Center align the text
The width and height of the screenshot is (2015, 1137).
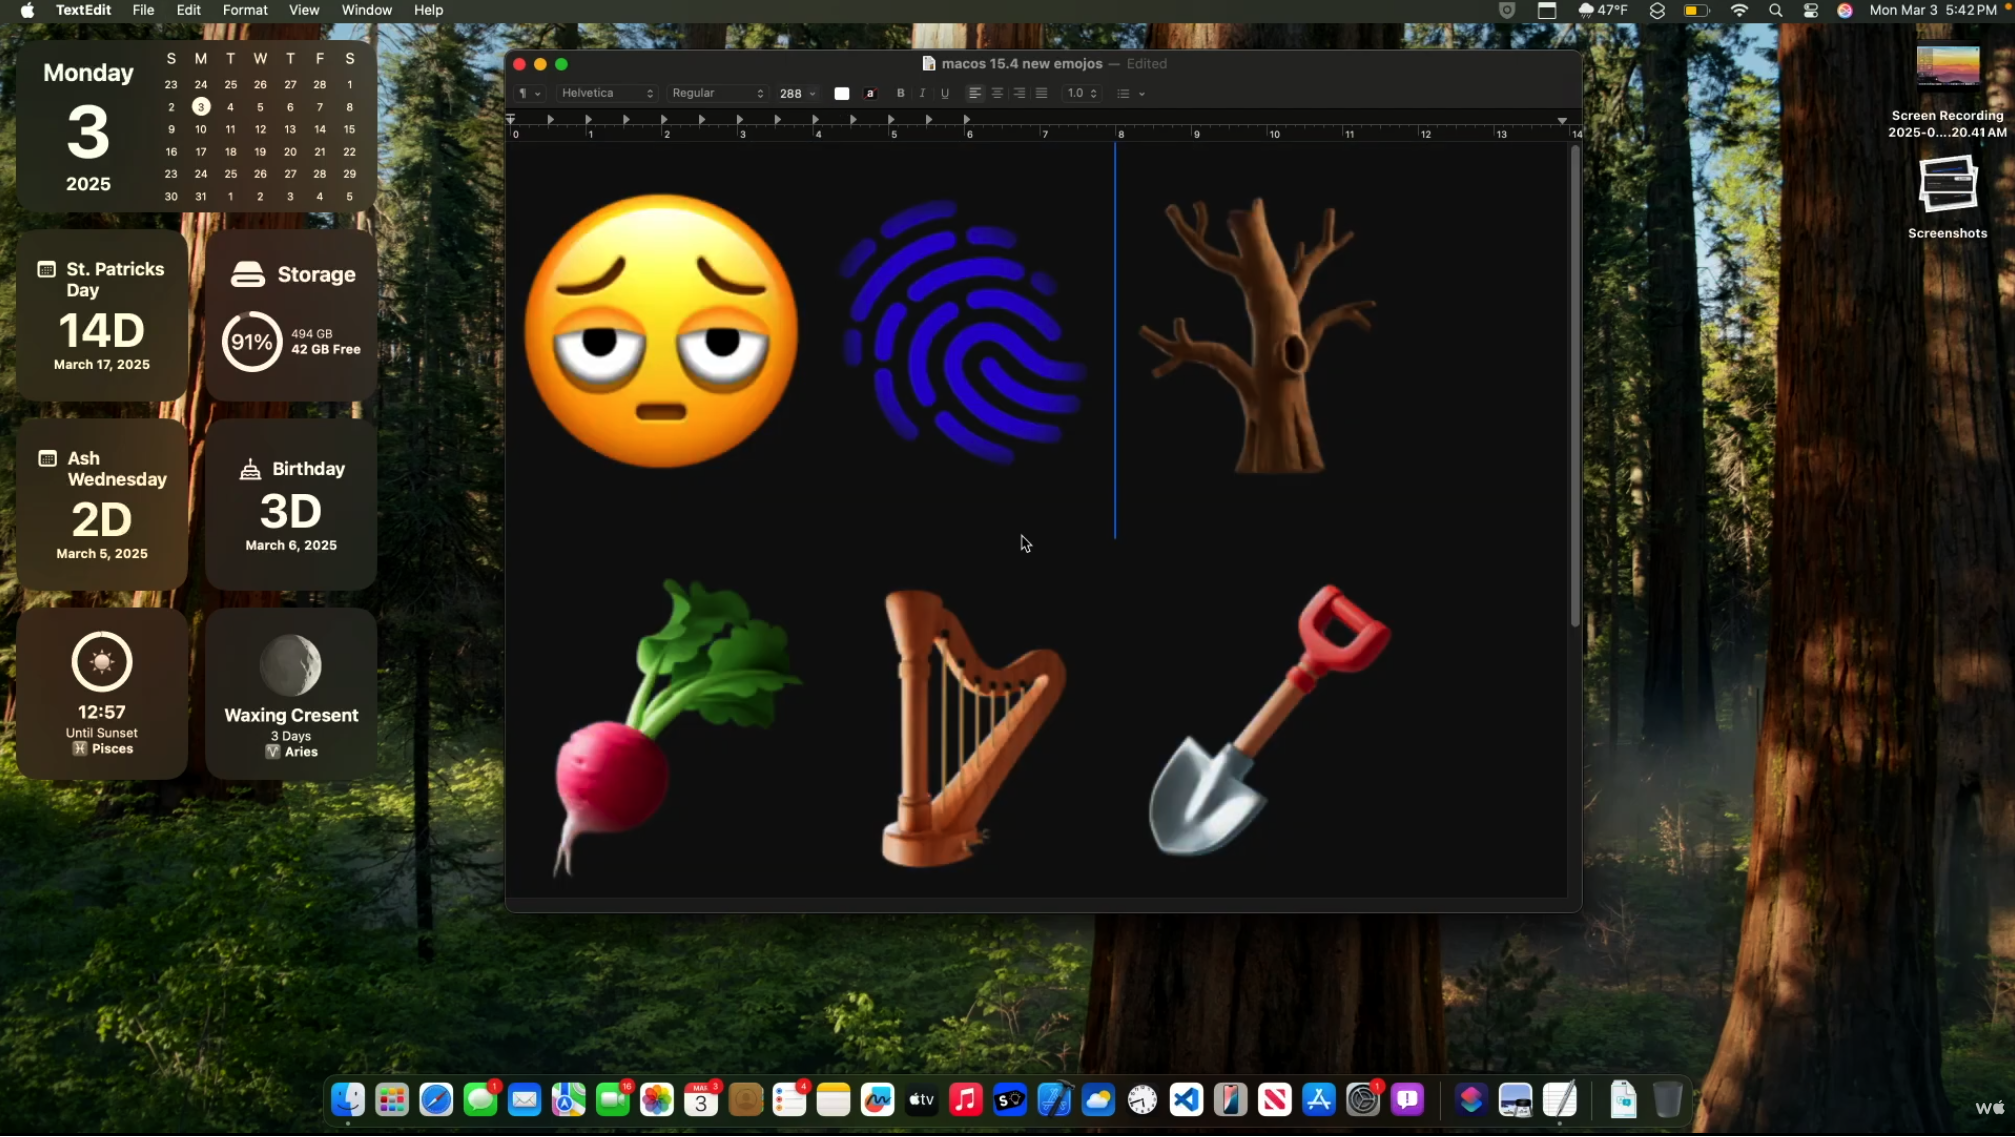(x=997, y=93)
